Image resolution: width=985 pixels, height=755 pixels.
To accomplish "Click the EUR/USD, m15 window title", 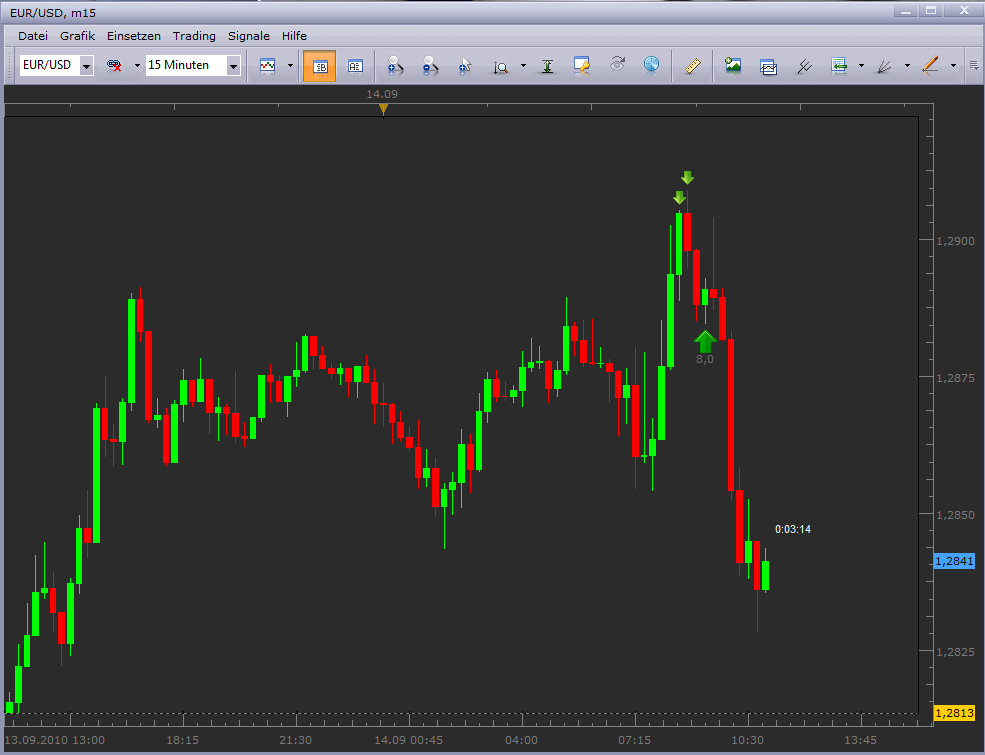I will click(x=53, y=13).
